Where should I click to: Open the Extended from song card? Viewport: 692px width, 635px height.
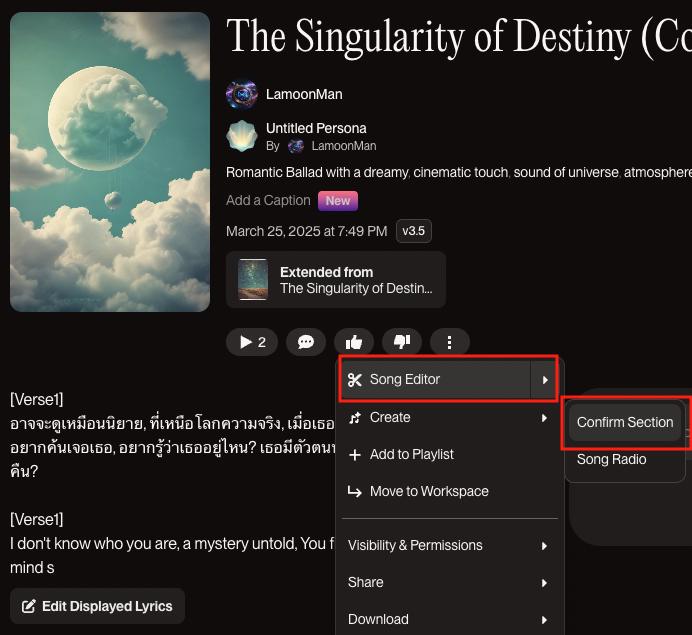(336, 280)
